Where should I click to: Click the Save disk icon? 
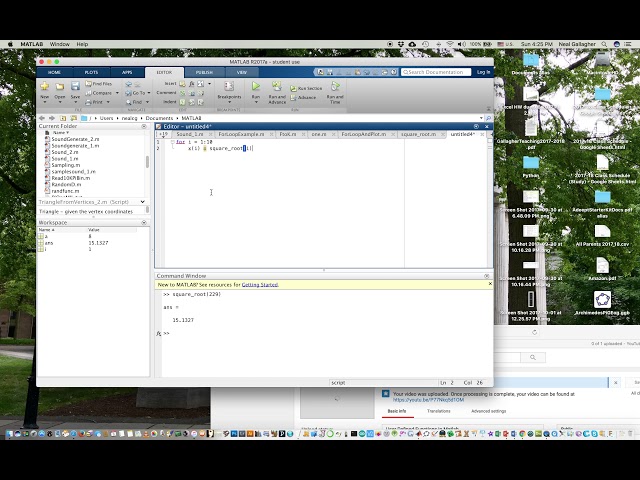pyautogui.click(x=75, y=86)
